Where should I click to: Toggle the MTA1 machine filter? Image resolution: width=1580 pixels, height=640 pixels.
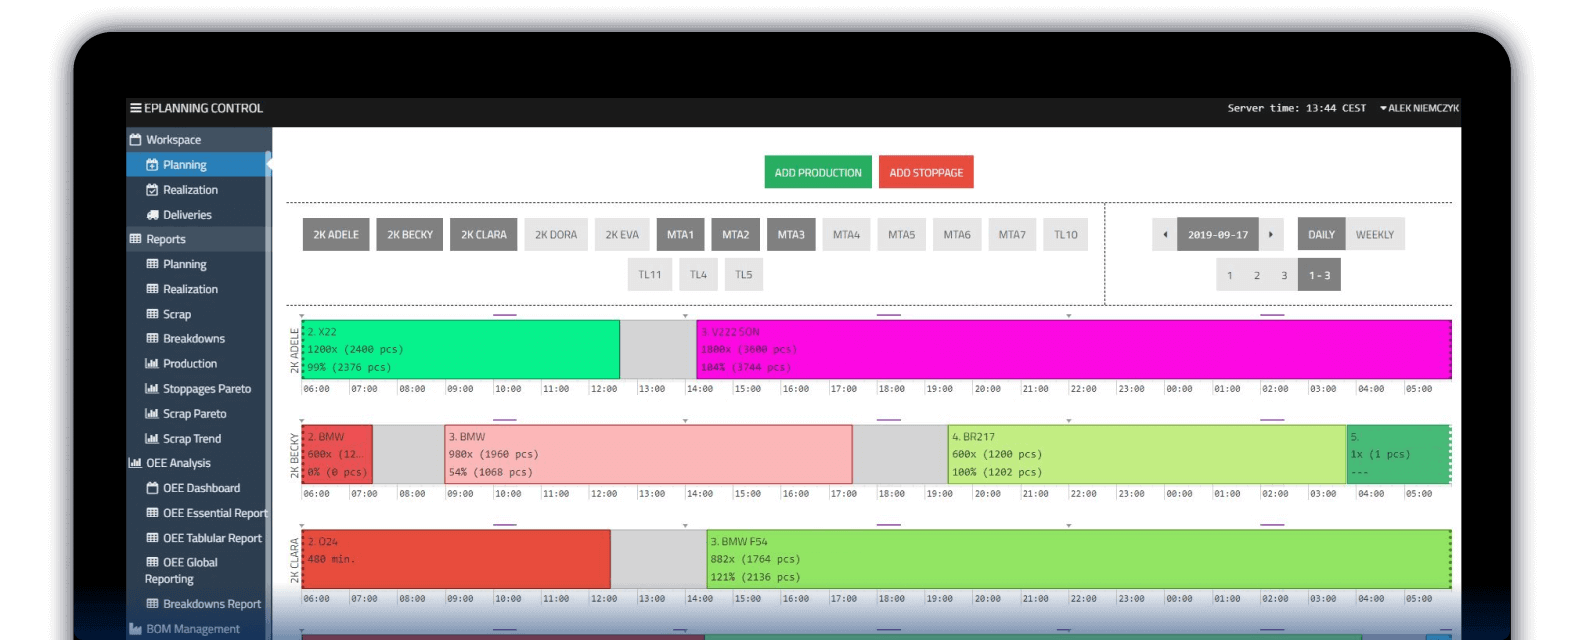[681, 235]
